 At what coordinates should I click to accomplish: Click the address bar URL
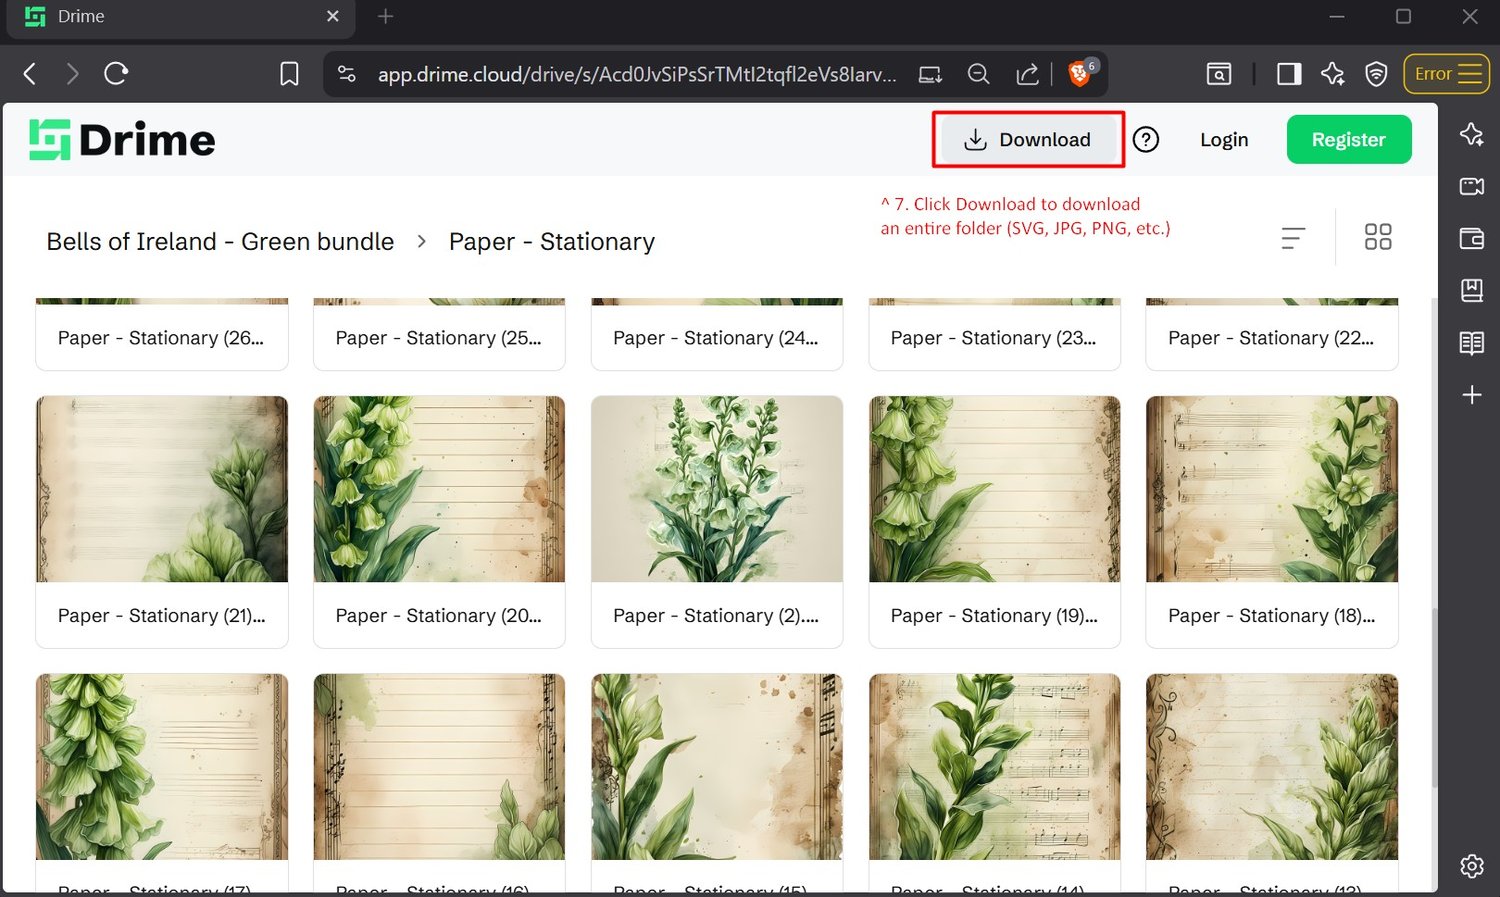636,74
